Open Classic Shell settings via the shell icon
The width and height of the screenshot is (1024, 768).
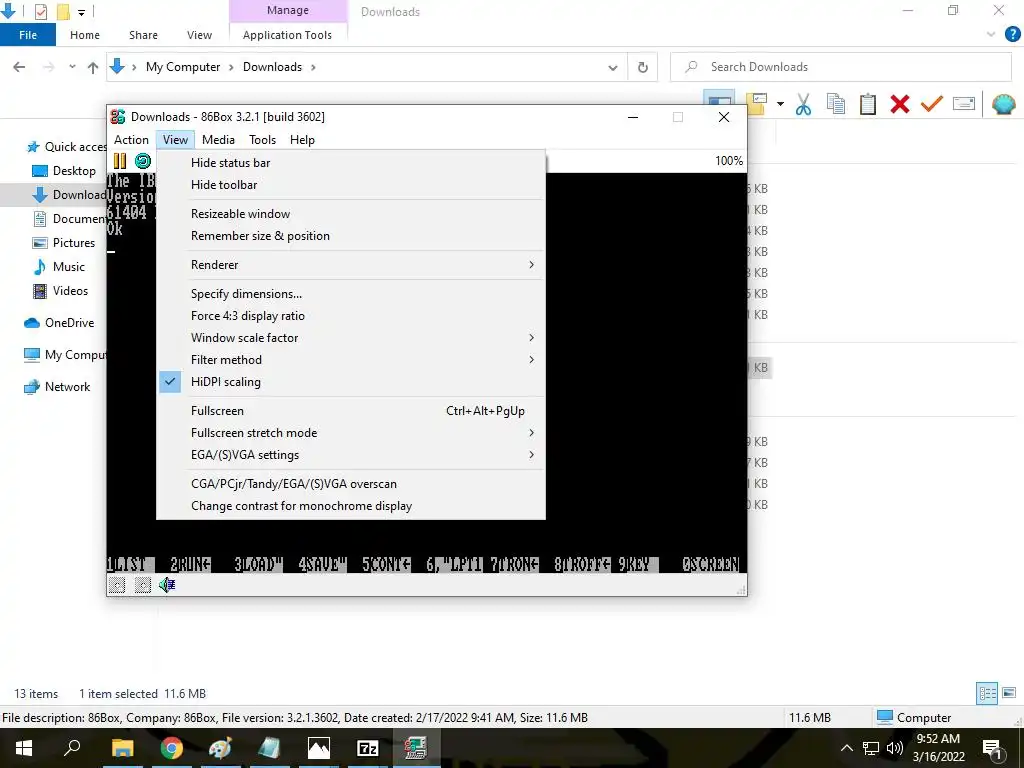tap(1003, 104)
